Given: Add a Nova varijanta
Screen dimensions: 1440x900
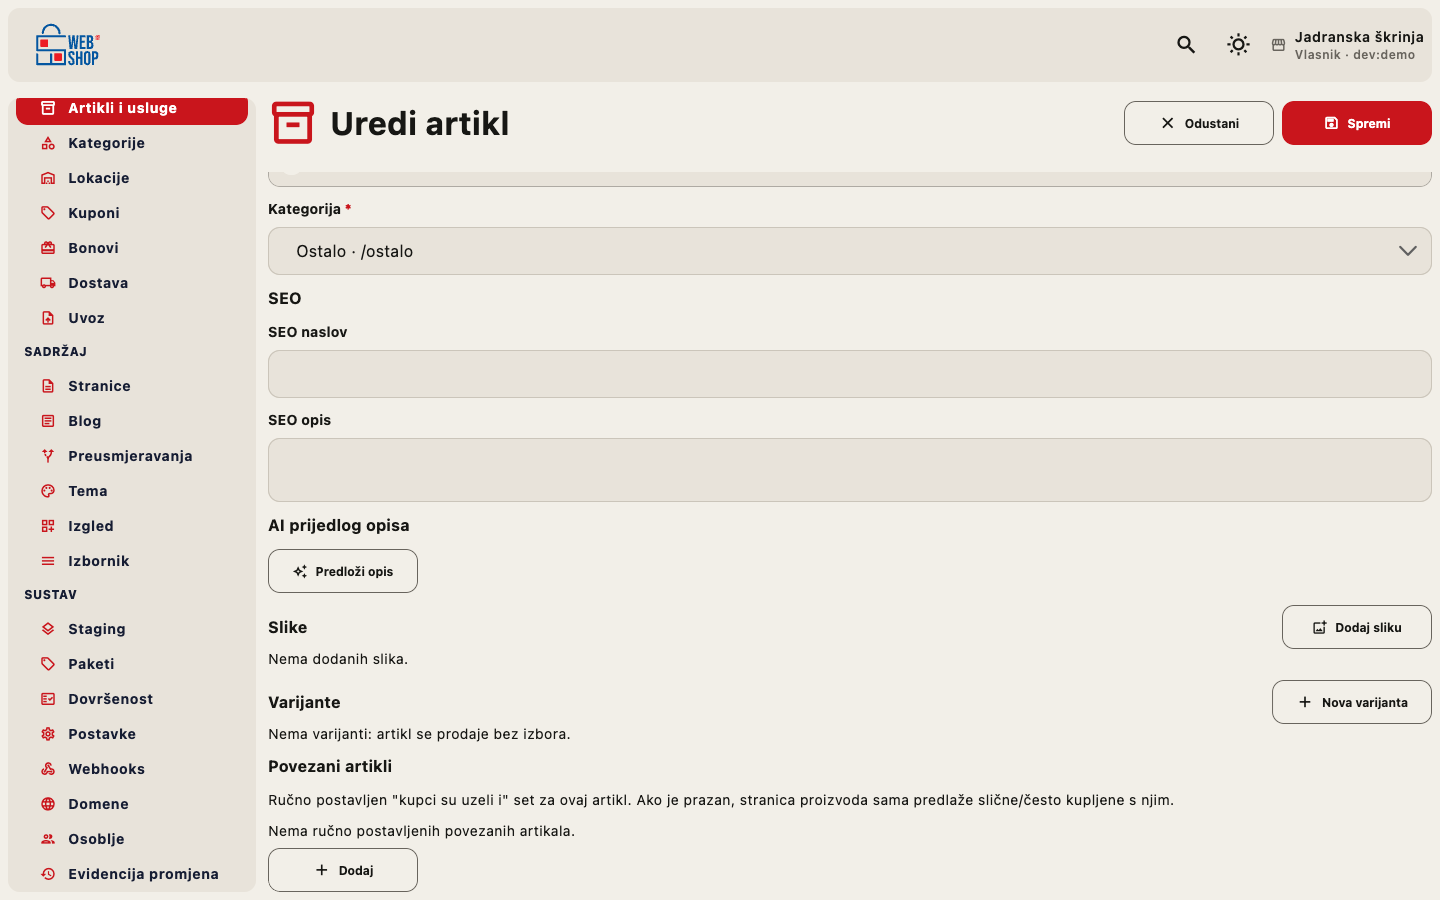Looking at the screenshot, I should pyautogui.click(x=1352, y=702).
